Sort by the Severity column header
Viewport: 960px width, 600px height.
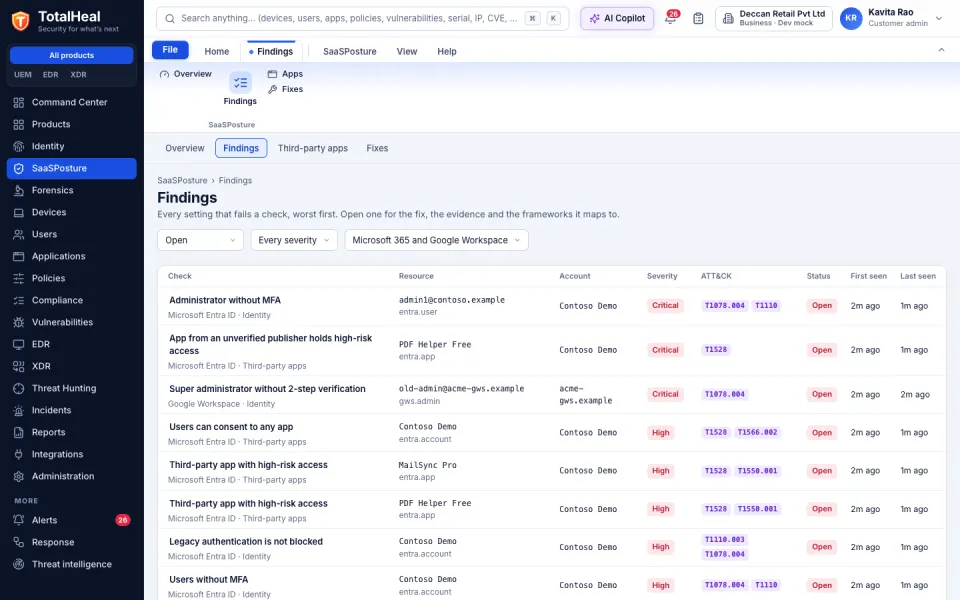click(x=662, y=276)
